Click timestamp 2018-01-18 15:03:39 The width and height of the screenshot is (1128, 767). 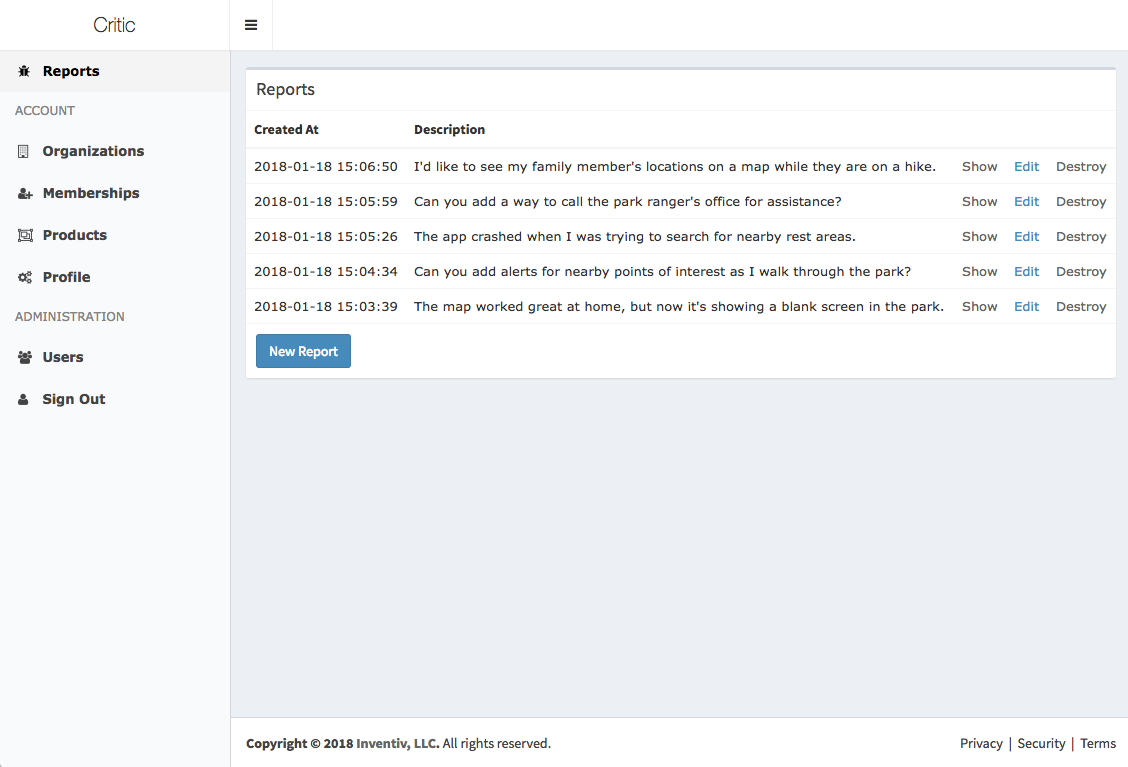coord(326,307)
